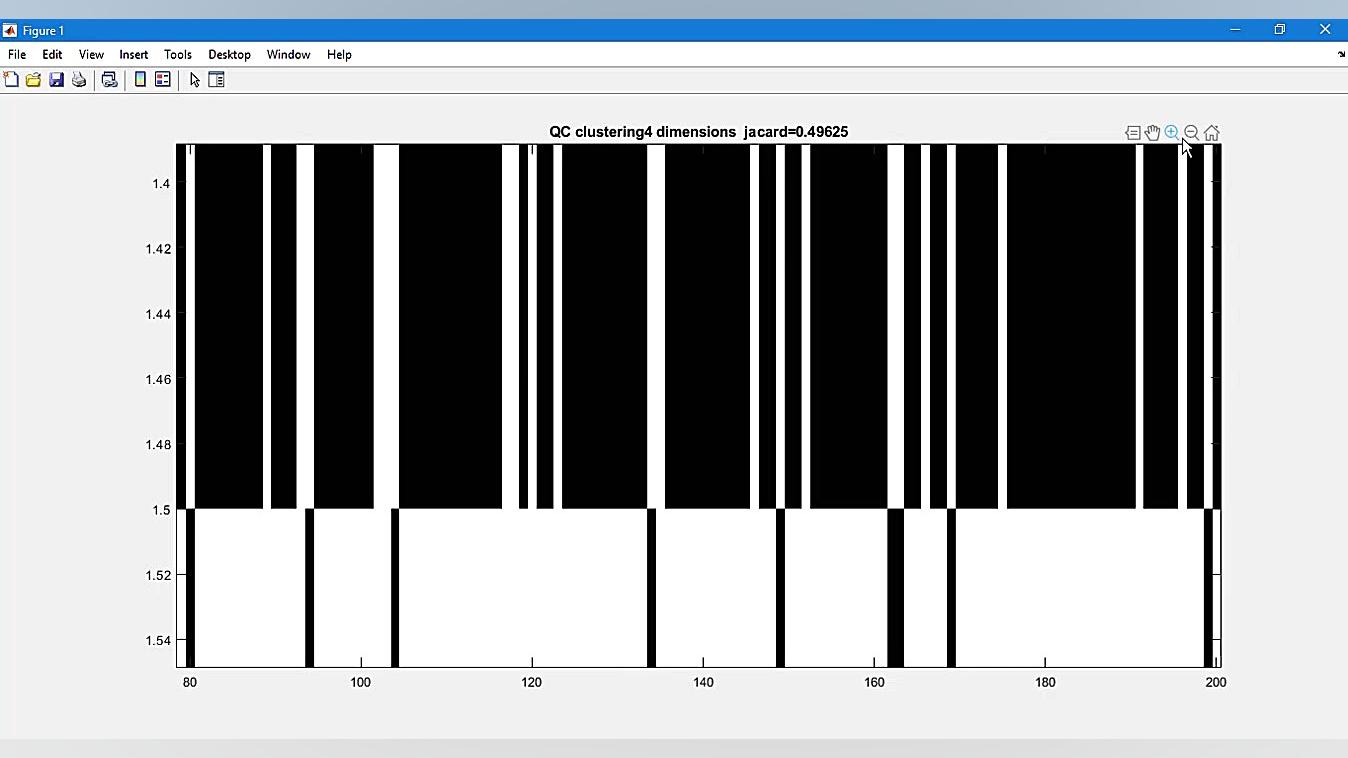Enable Data Tips in axes toolbar

[1132, 133]
